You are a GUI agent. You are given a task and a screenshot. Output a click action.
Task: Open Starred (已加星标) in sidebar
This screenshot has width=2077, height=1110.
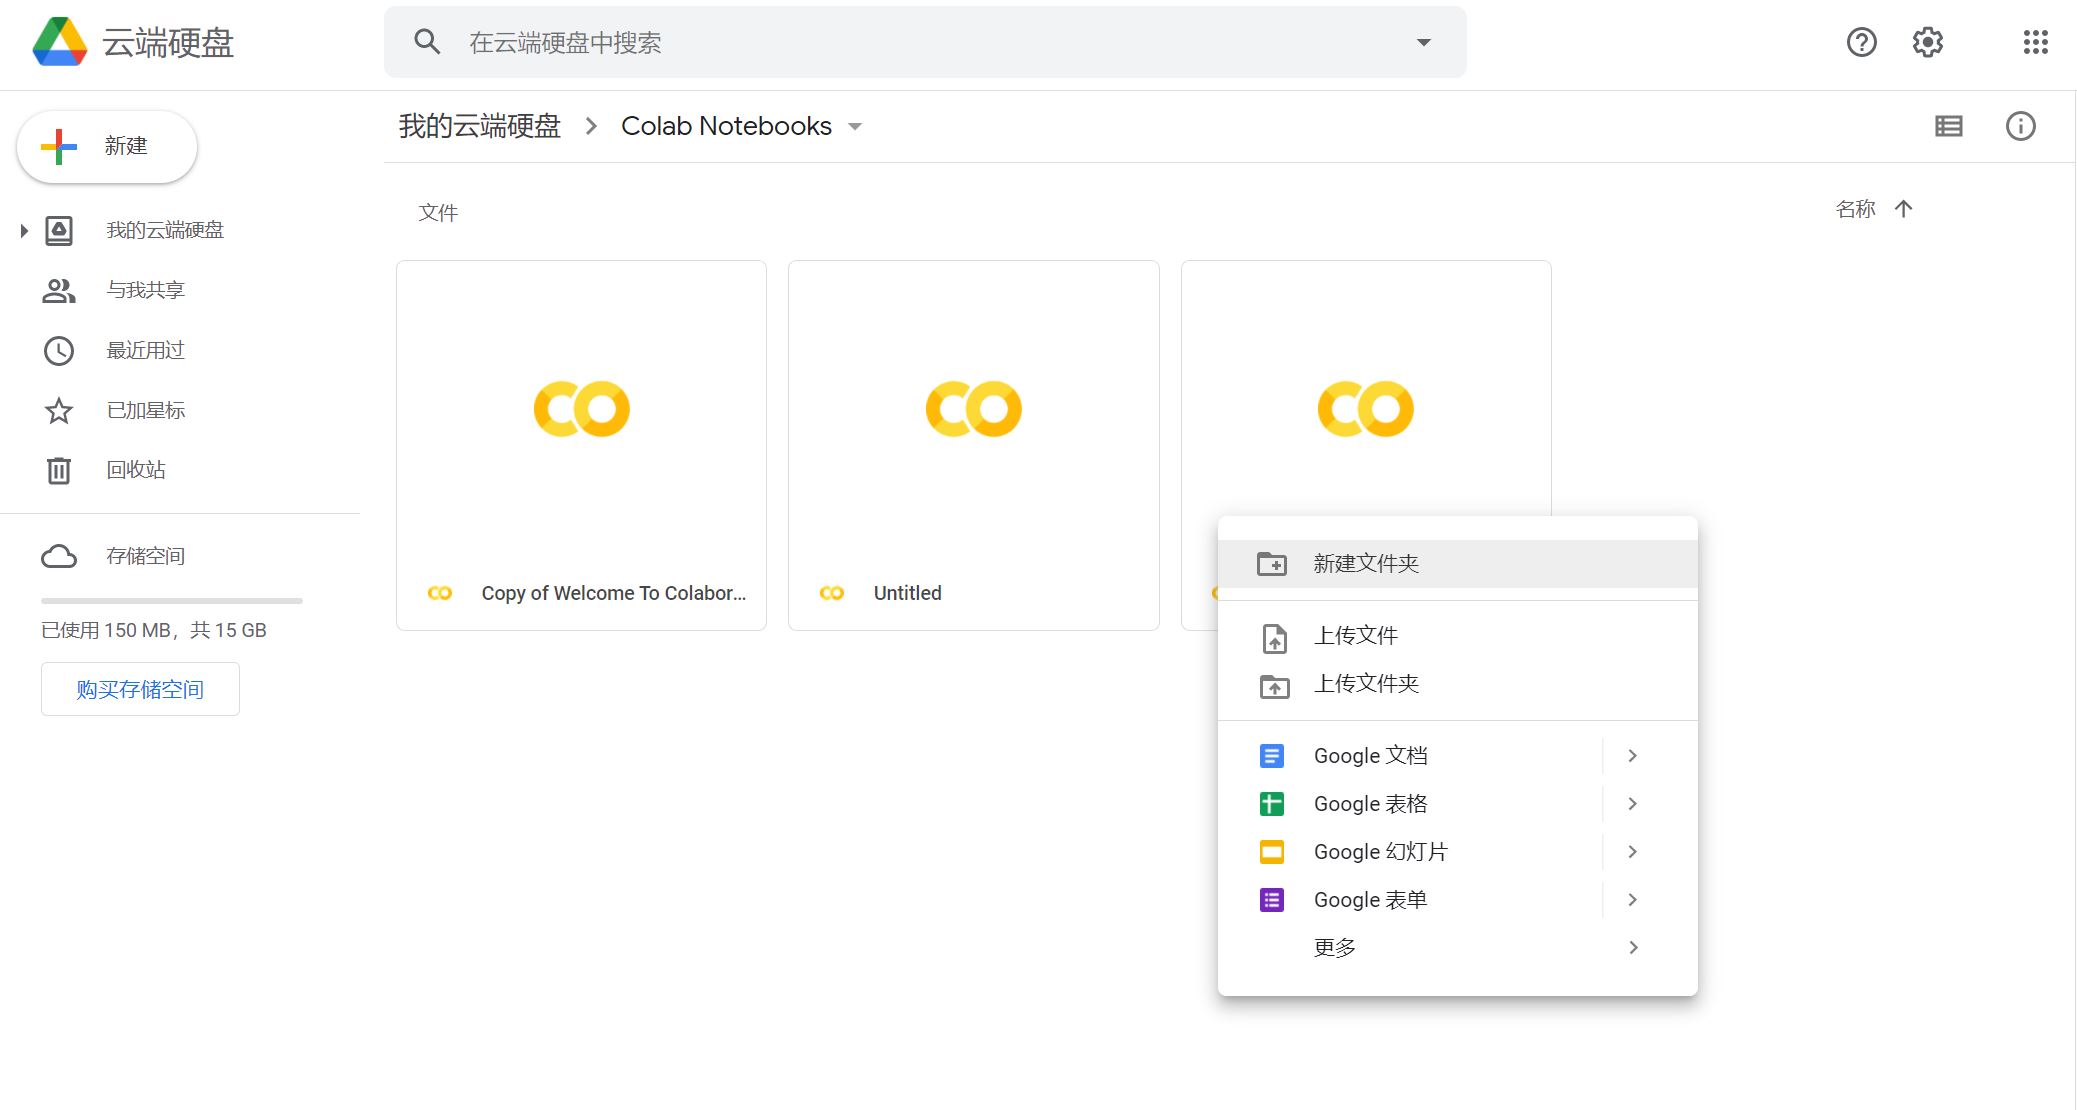(146, 410)
